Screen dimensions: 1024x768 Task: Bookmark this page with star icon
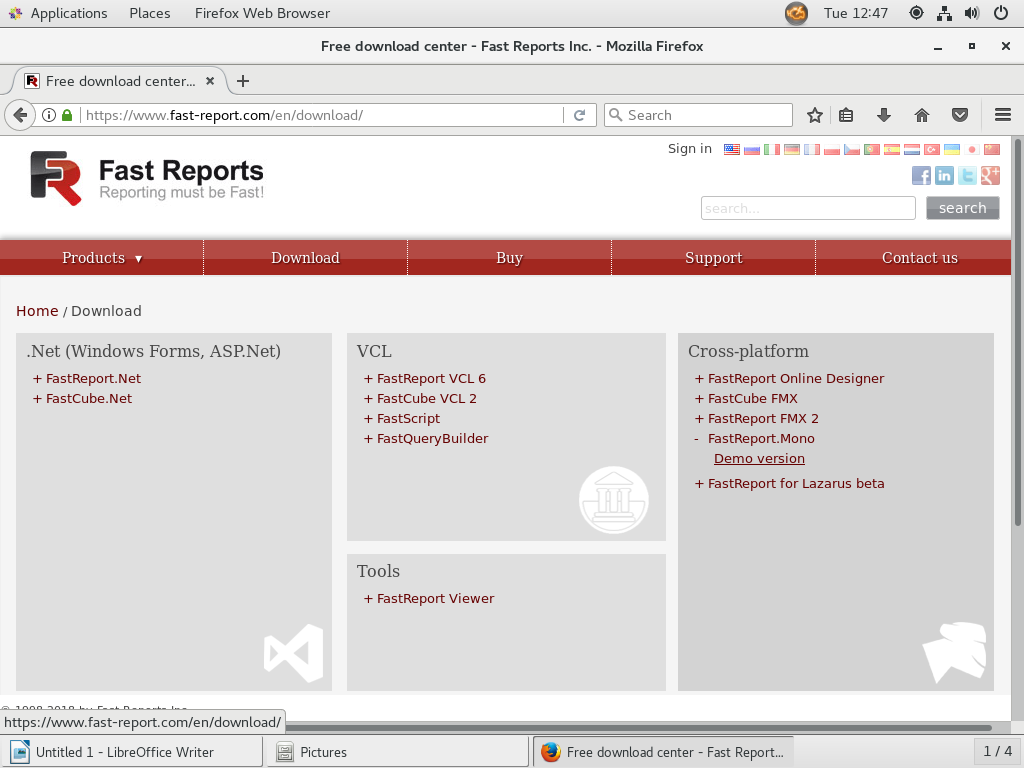814,116
